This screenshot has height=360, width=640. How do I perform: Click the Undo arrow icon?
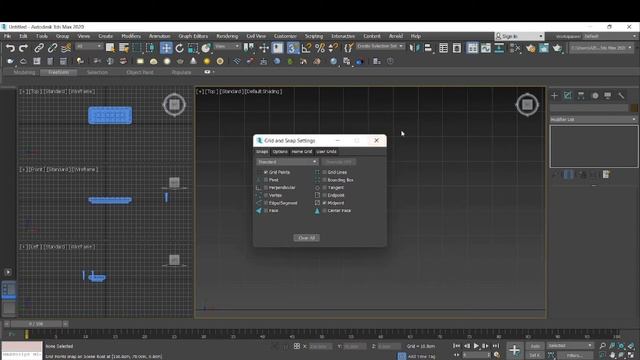pyautogui.click(x=10, y=48)
